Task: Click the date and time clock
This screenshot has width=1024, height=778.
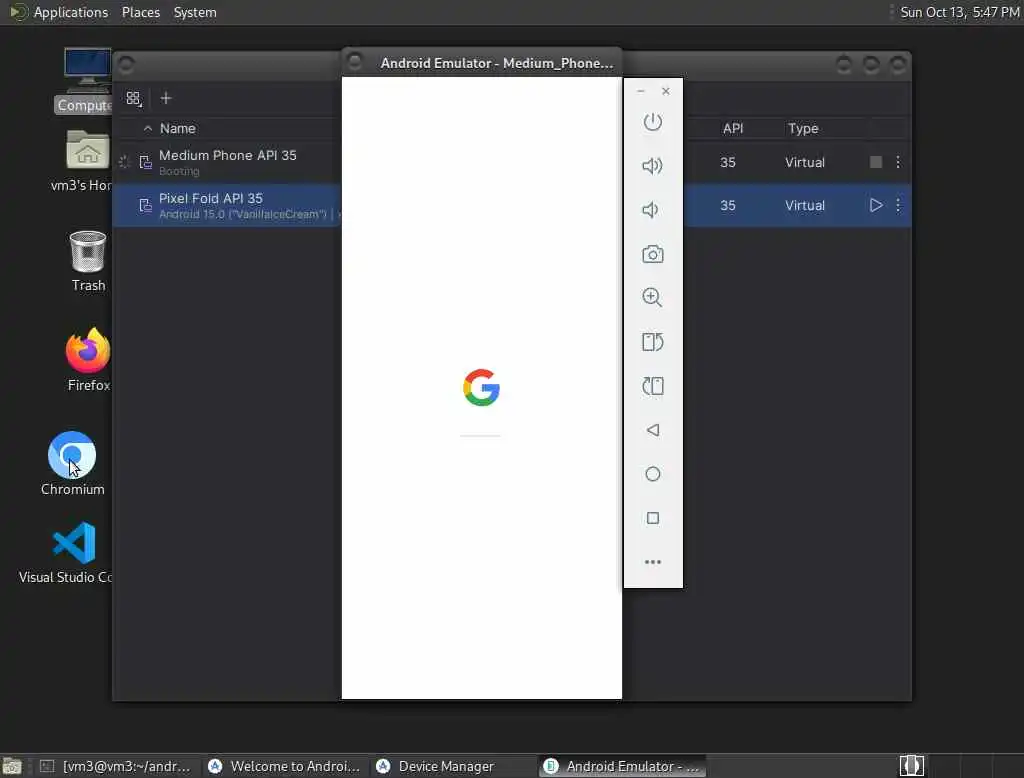Action: point(959,12)
